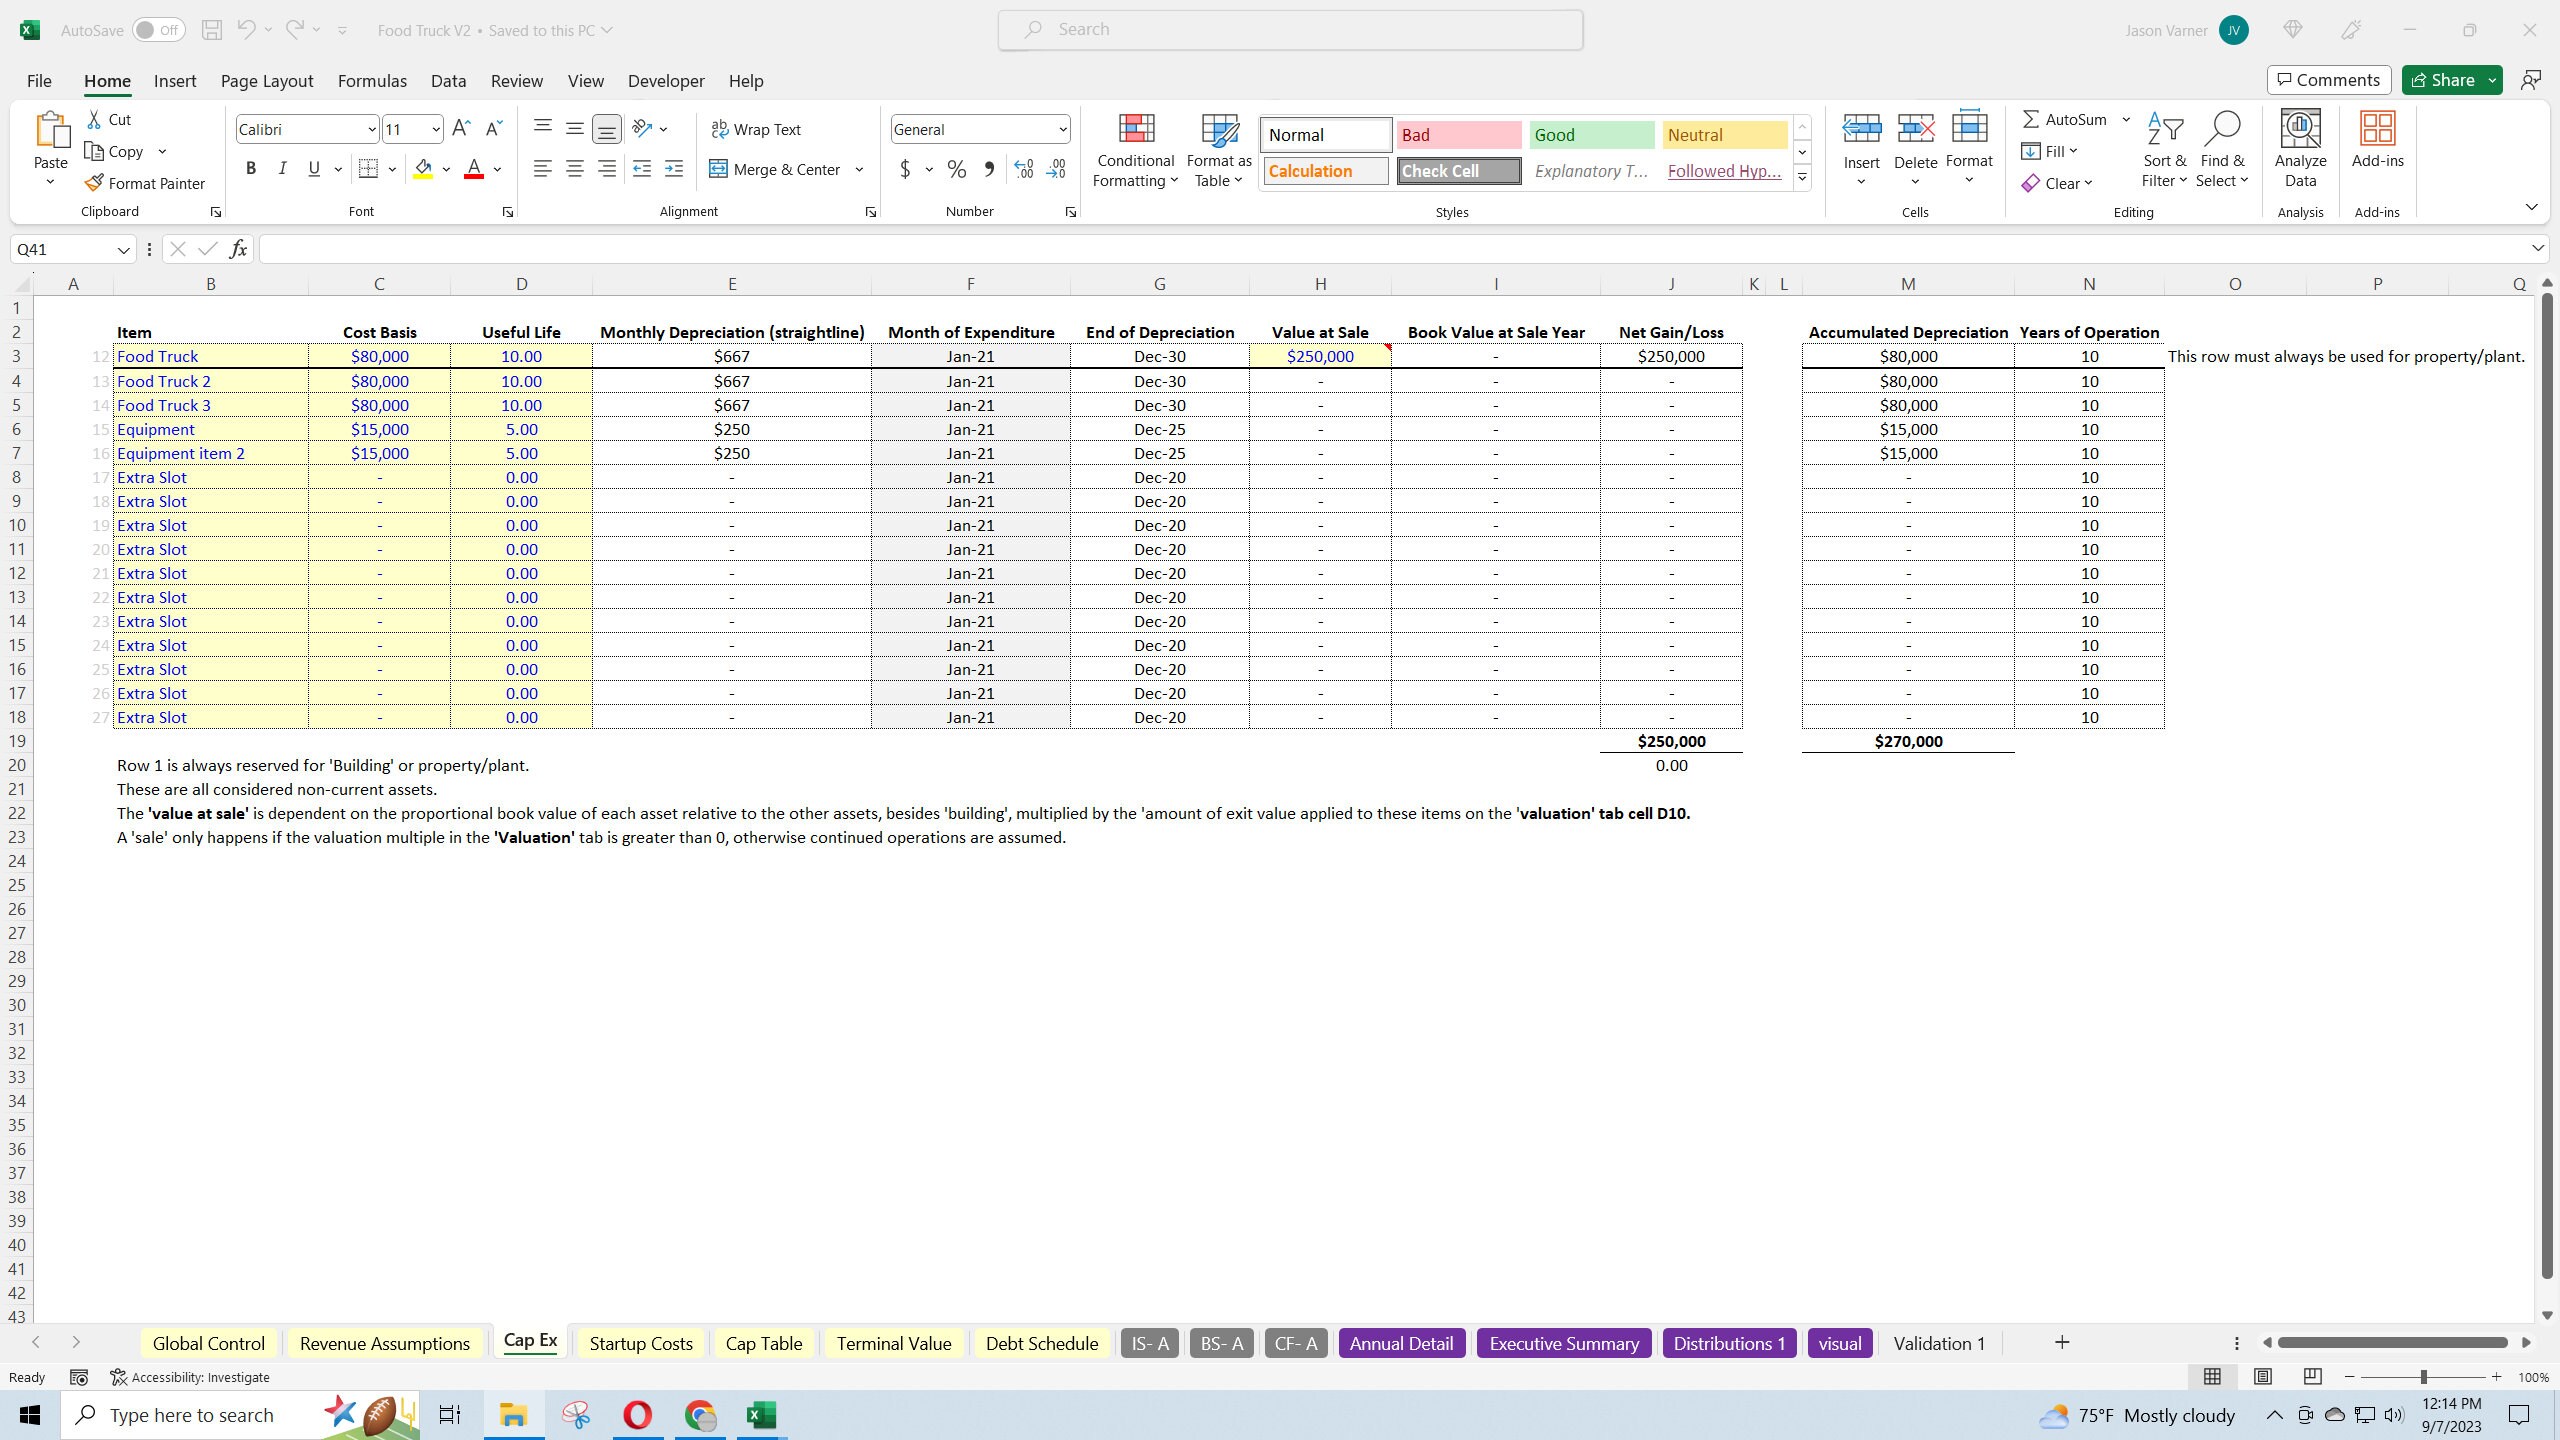Toggle Italic formatting
This screenshot has width=2560, height=1440.
282,169
